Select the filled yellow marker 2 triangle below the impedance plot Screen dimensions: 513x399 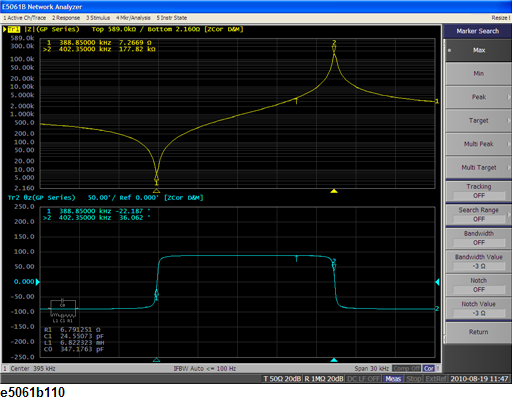[334, 191]
